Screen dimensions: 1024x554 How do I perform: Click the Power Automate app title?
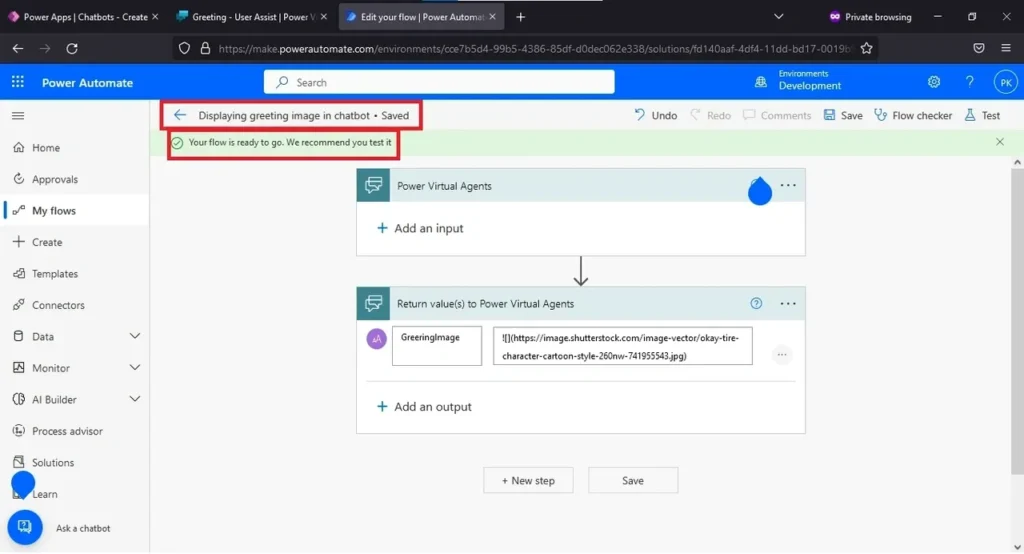pos(88,82)
